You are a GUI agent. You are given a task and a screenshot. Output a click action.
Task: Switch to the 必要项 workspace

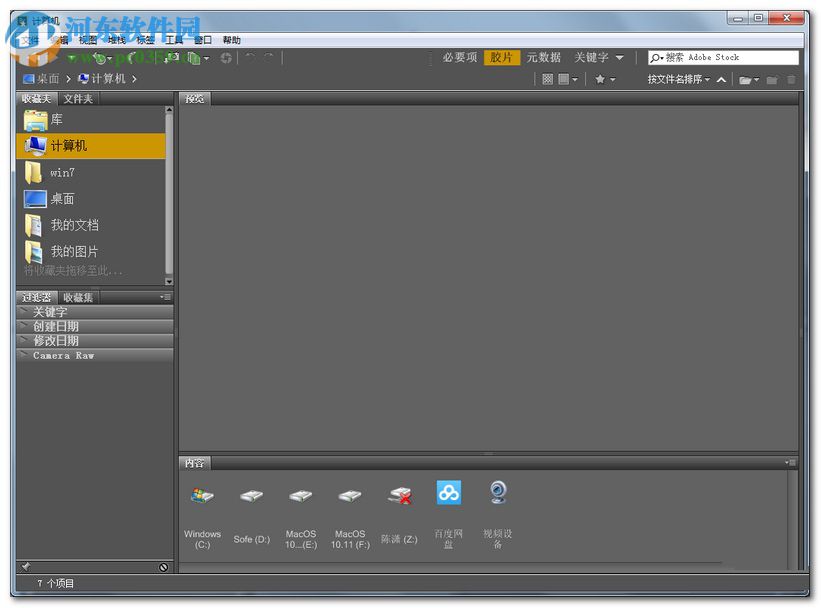[x=460, y=58]
